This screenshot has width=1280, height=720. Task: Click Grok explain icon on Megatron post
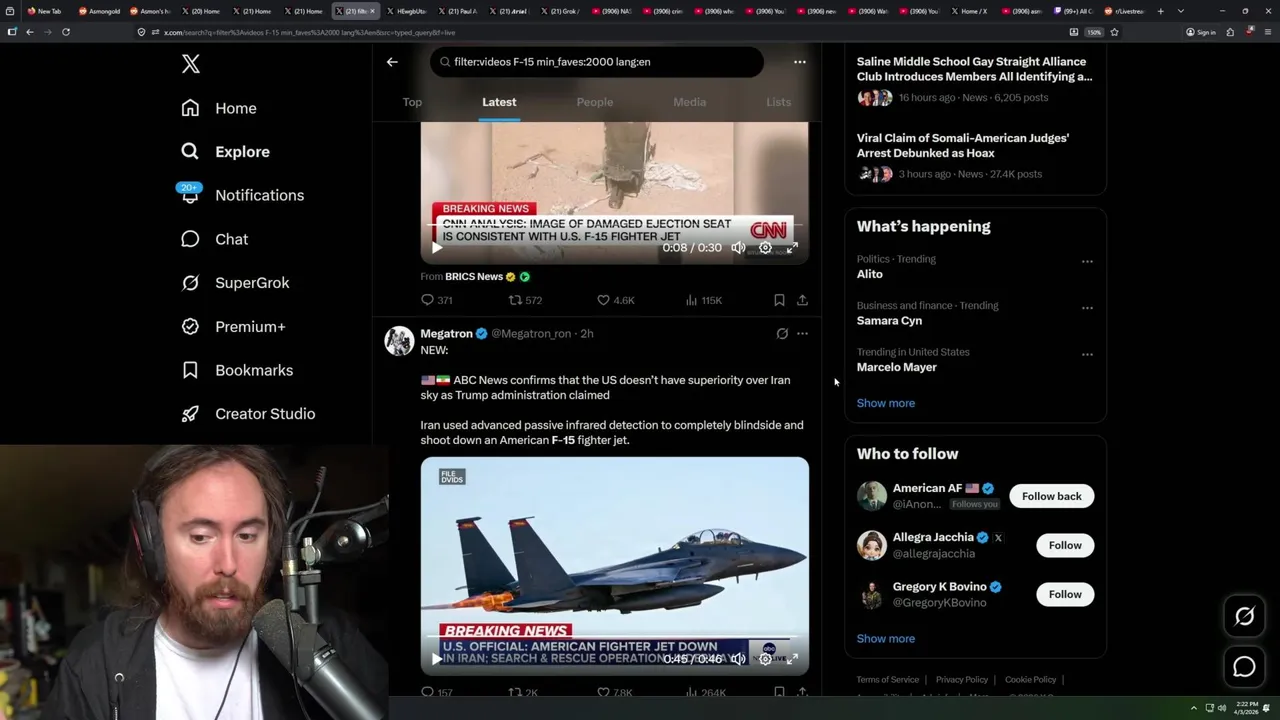[x=782, y=334]
